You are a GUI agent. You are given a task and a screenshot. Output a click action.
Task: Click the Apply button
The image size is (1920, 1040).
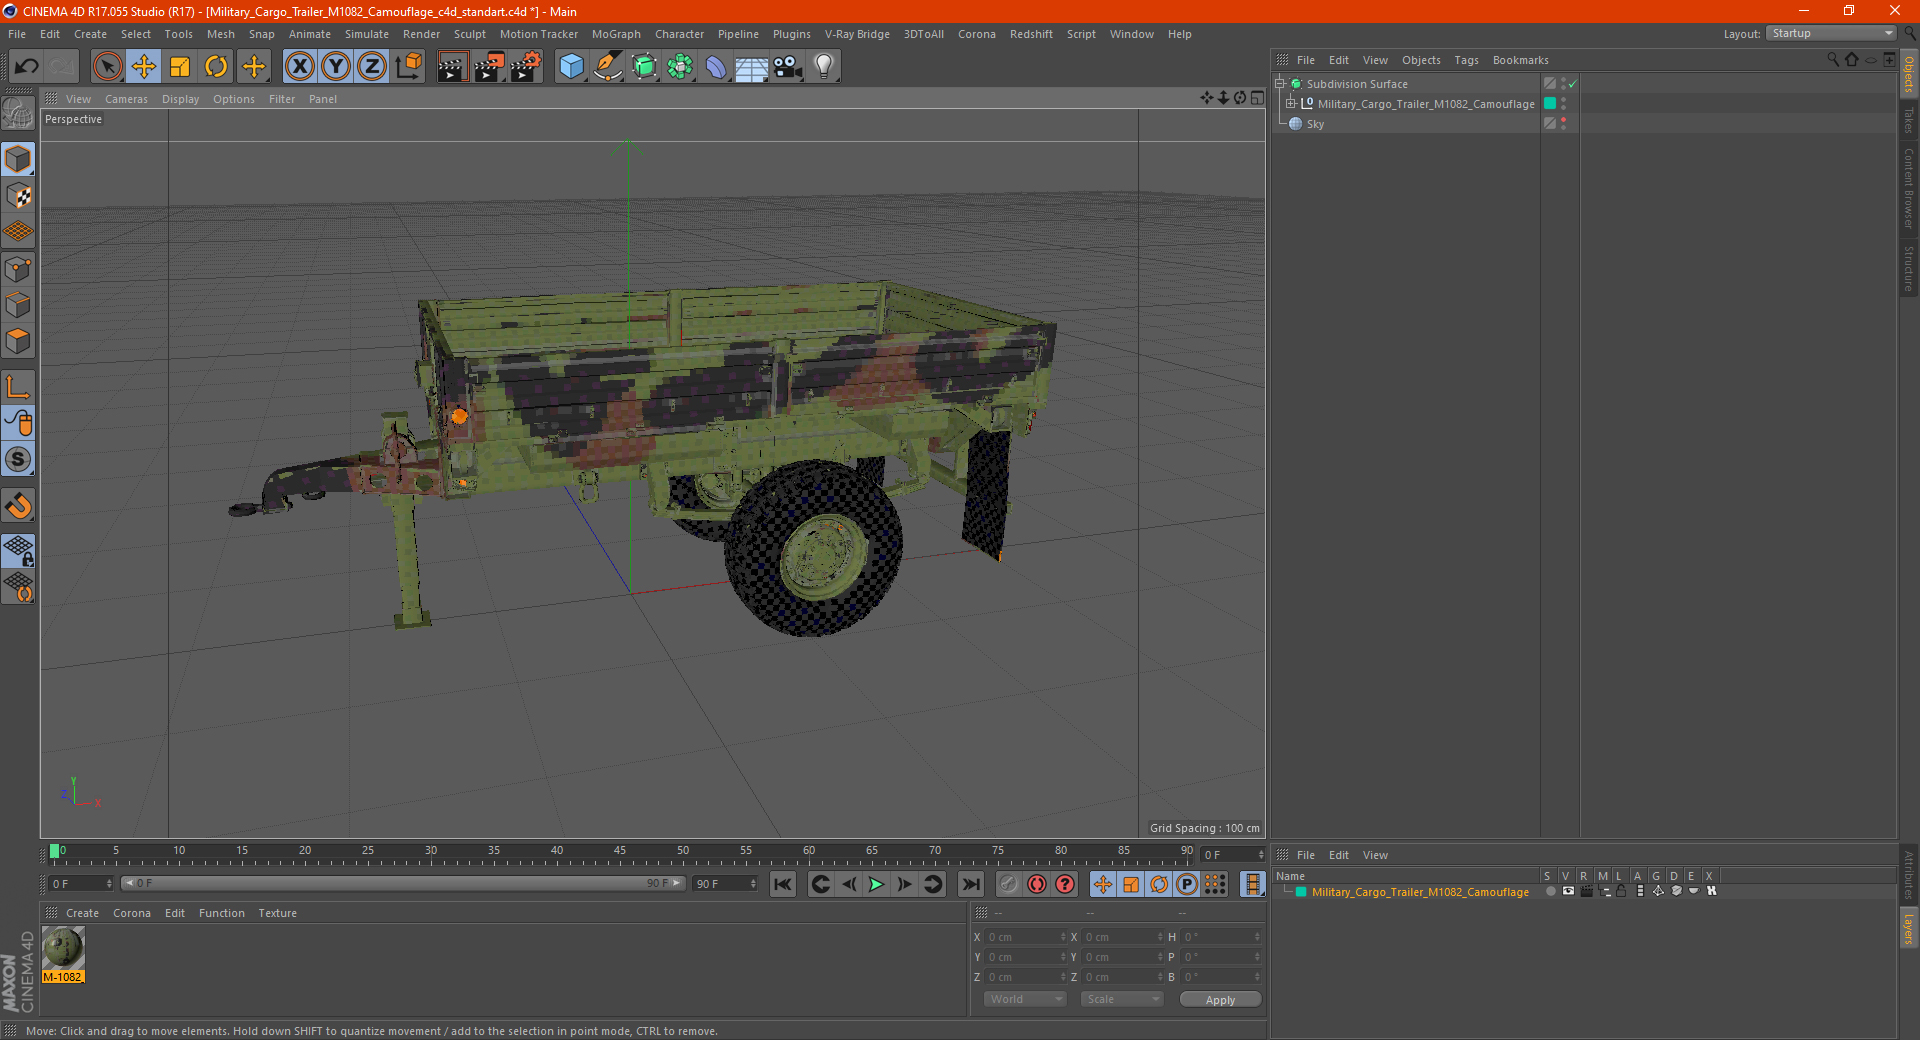click(1220, 1000)
